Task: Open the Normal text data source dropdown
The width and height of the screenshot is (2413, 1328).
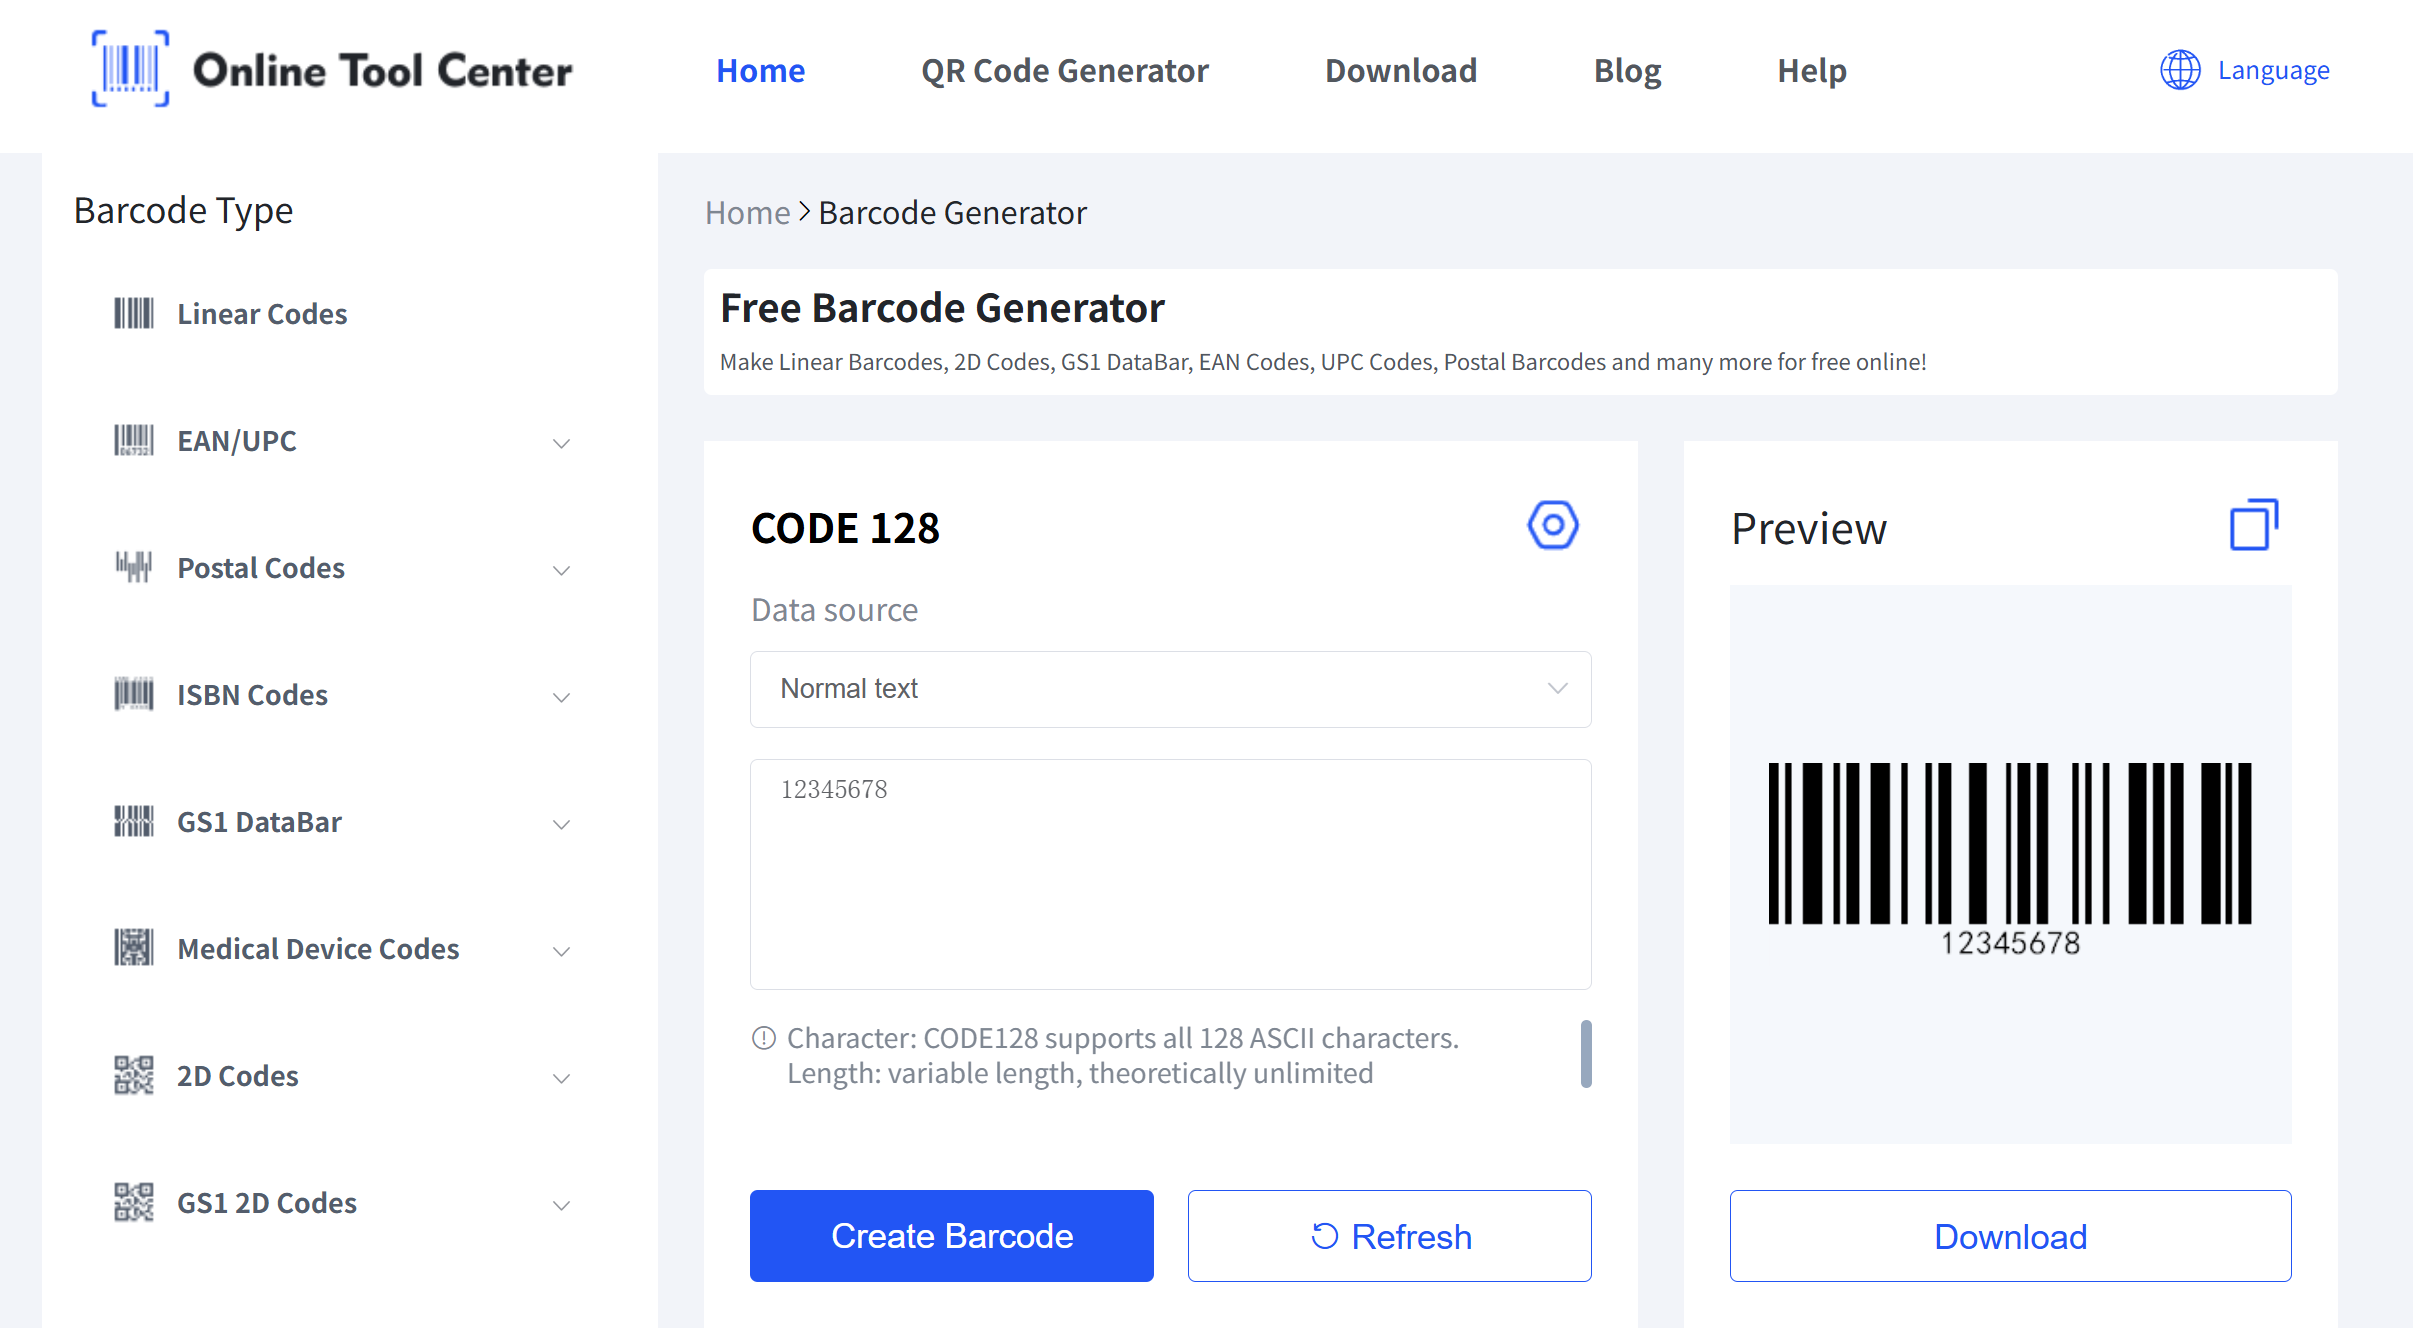Action: point(1170,689)
